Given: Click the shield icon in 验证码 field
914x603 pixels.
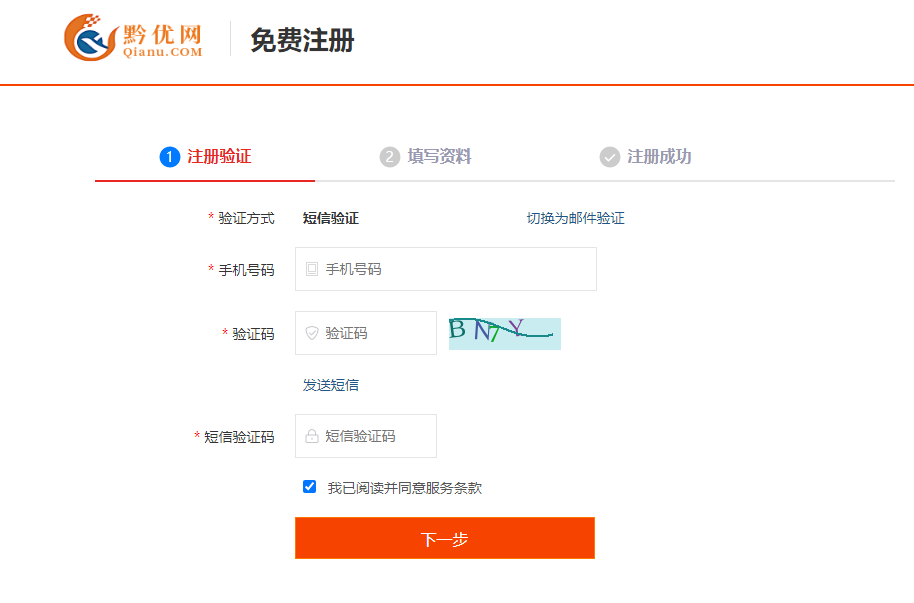Looking at the screenshot, I should pyautogui.click(x=312, y=333).
